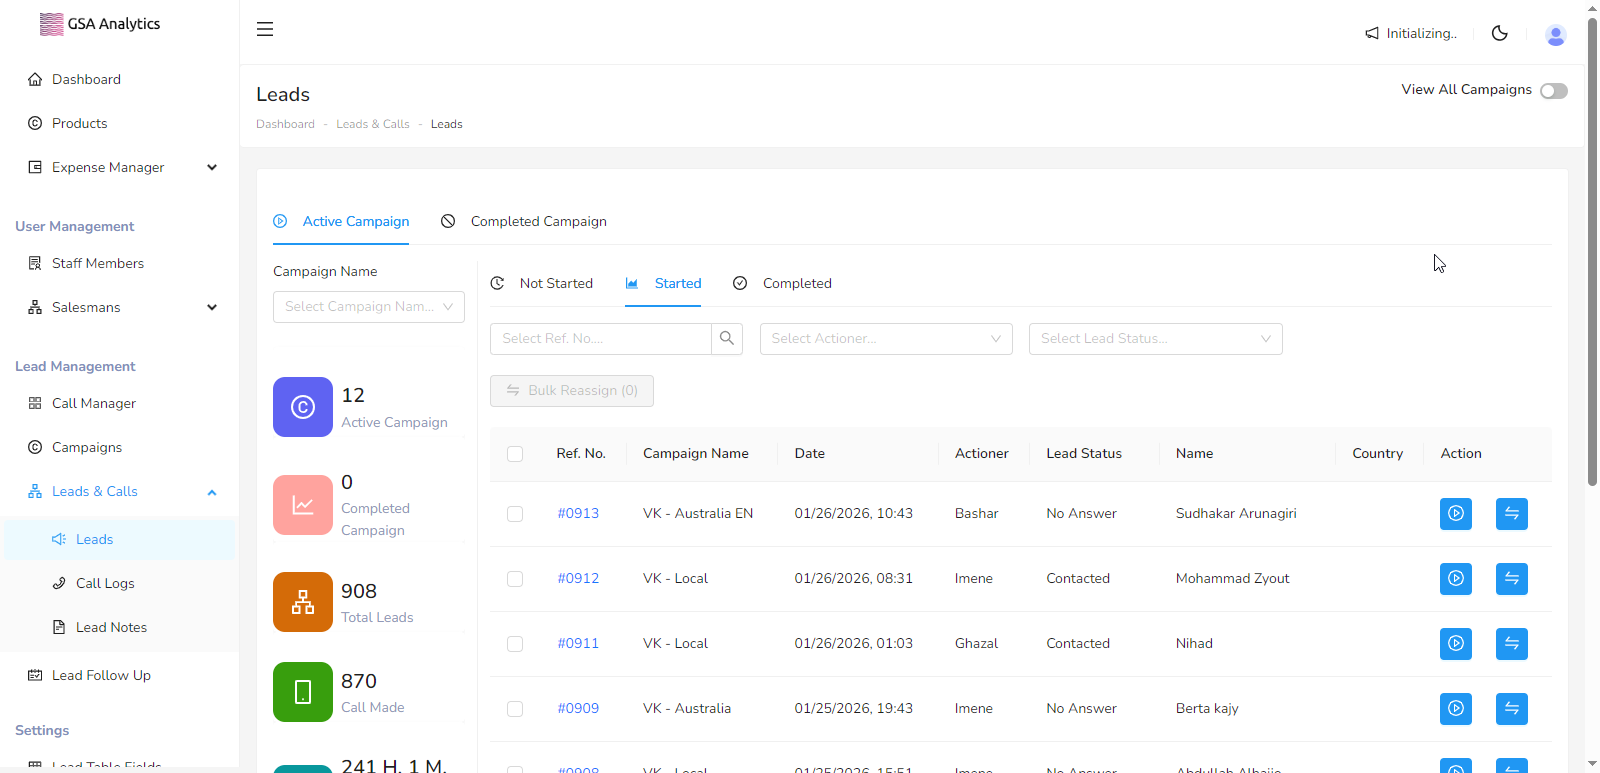Image resolution: width=1600 pixels, height=773 pixels.
Task: Expand the Salesmans menu chevron
Action: 212,307
